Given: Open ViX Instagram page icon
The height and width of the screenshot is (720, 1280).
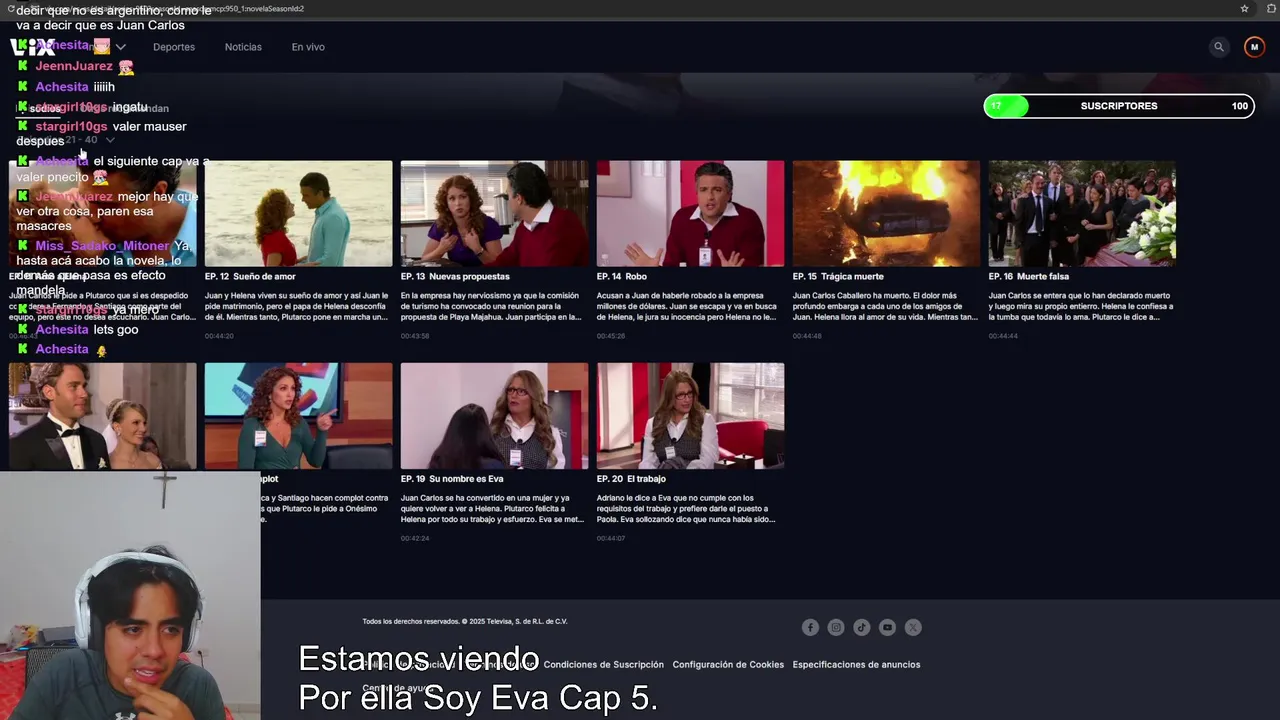Looking at the screenshot, I should click(x=836, y=627).
